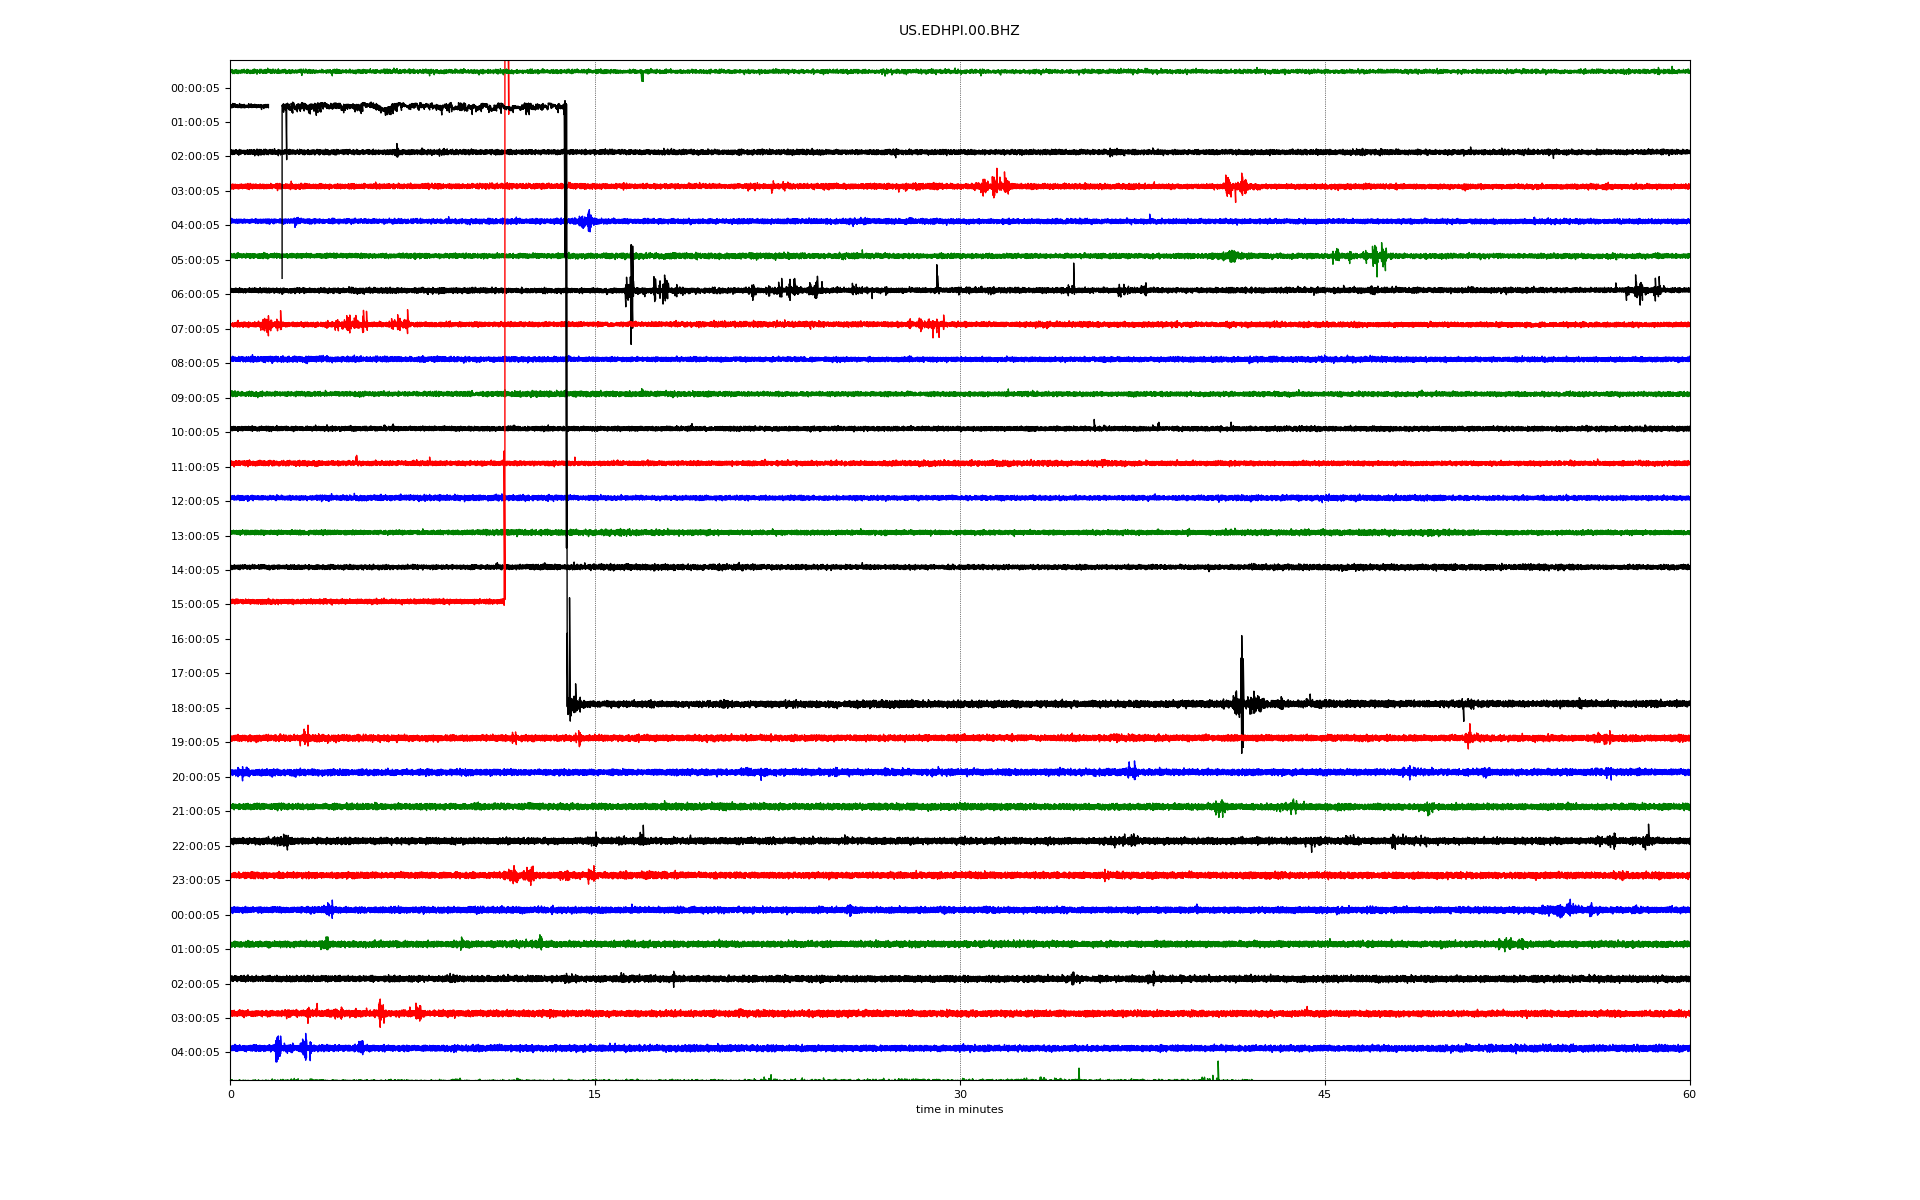Pick the 09:00:05 time label
1920x1200 pixels.
pyautogui.click(x=195, y=398)
